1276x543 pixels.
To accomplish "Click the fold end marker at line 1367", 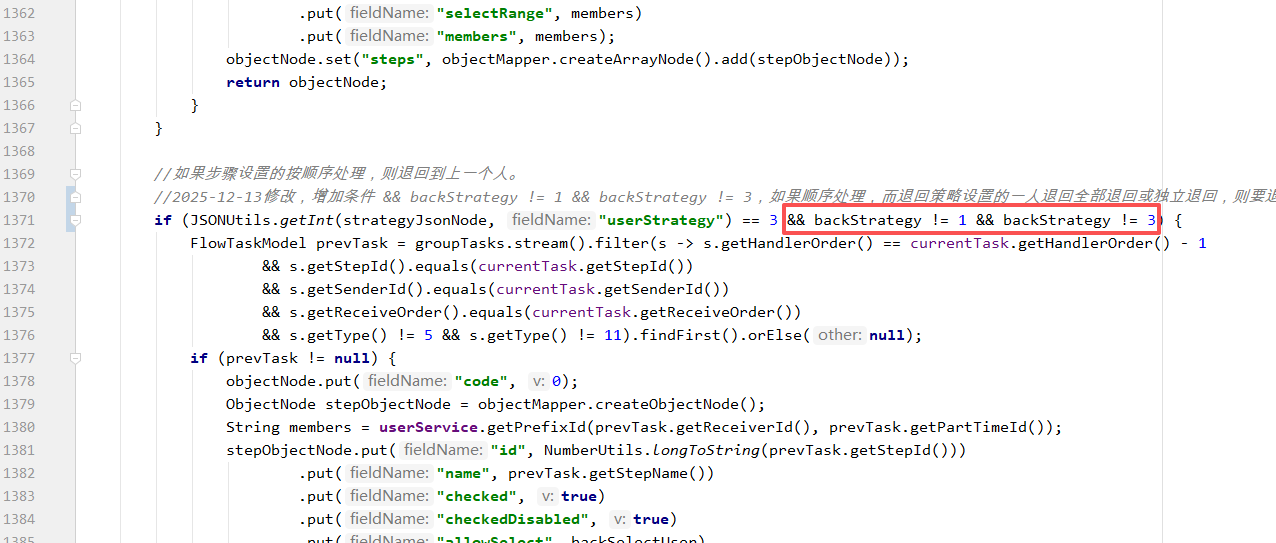I will click(75, 128).
